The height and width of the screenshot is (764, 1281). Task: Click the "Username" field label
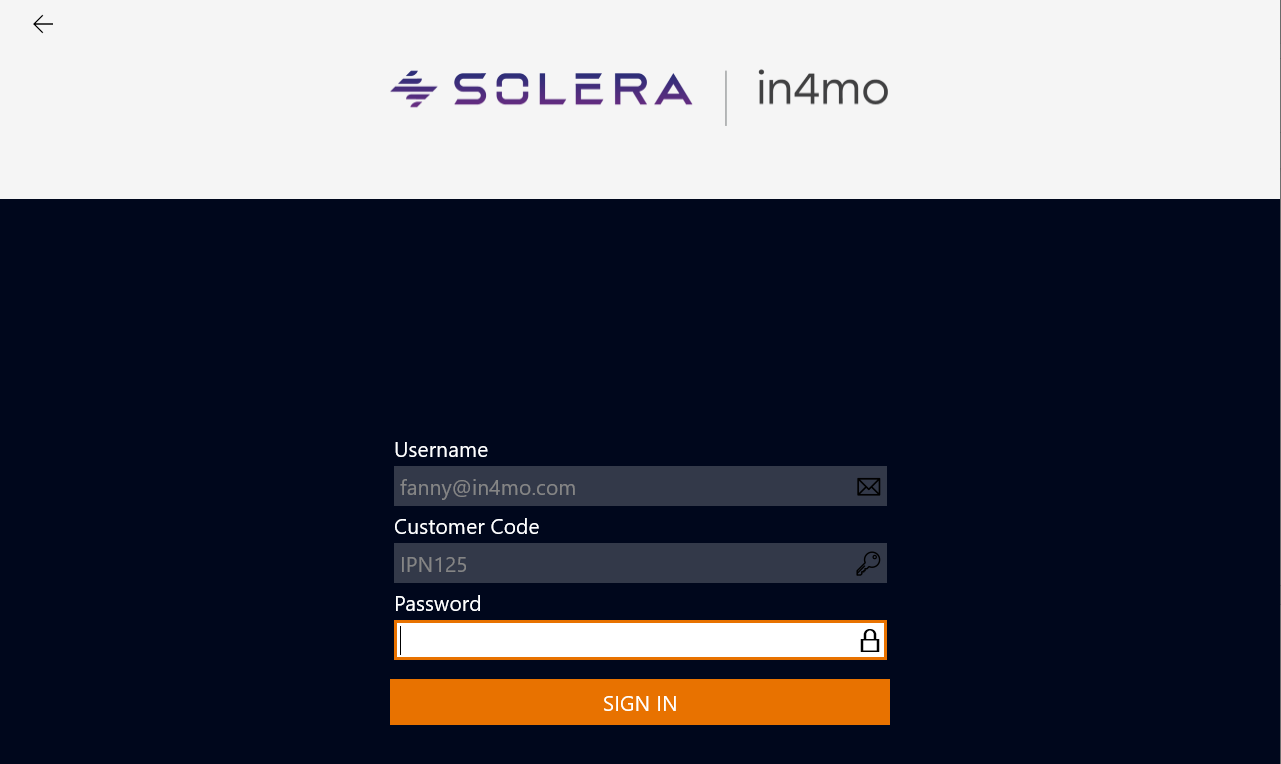(441, 450)
